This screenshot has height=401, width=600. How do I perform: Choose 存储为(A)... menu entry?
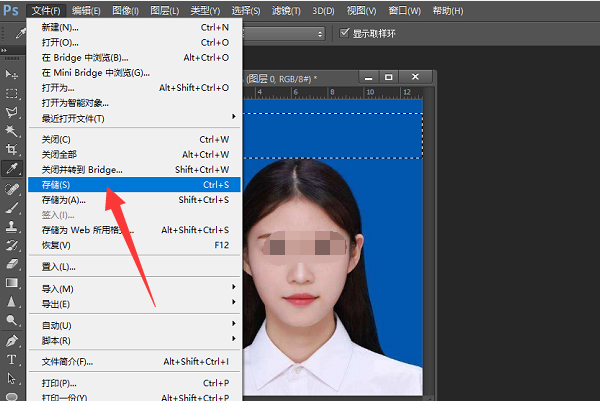tap(134, 200)
